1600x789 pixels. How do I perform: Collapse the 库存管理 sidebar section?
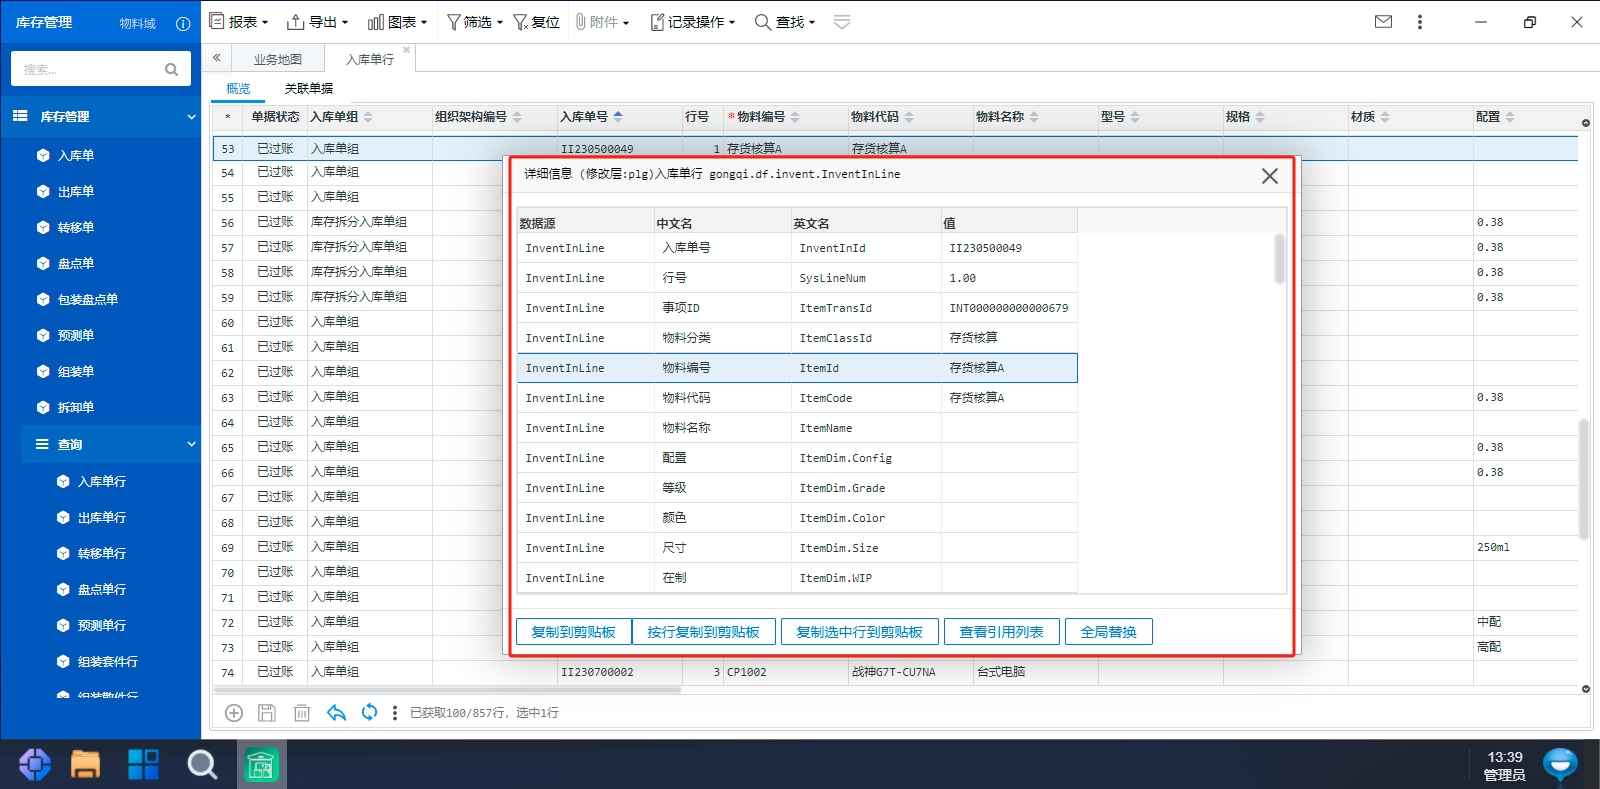tap(100, 117)
